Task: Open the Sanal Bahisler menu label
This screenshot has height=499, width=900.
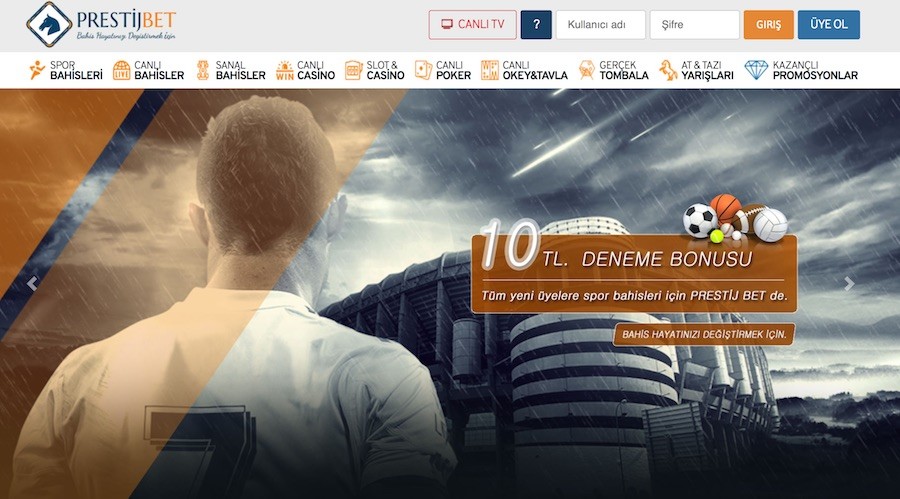Action: (x=240, y=70)
